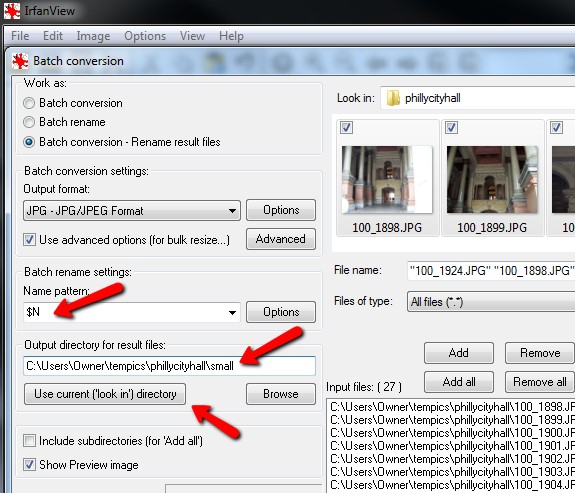Toggle Use advanced options checkbox
Screen dimensions: 575x493
pos(29,240)
